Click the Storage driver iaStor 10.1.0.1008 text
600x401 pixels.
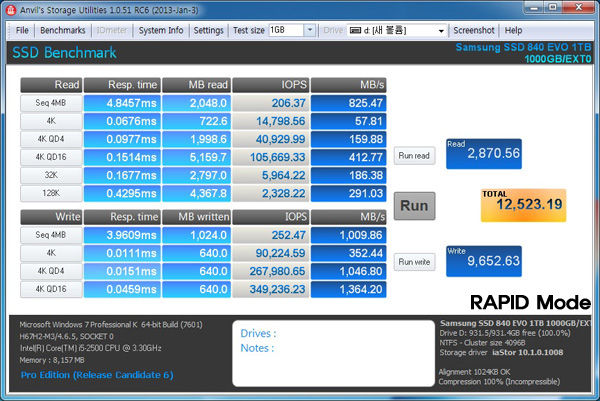click(501, 352)
